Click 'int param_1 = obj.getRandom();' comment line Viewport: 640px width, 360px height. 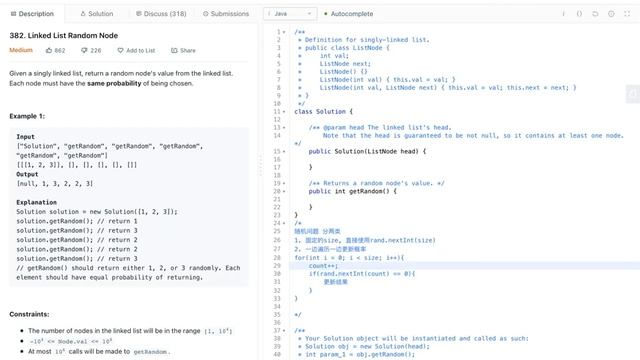[x=360, y=354]
